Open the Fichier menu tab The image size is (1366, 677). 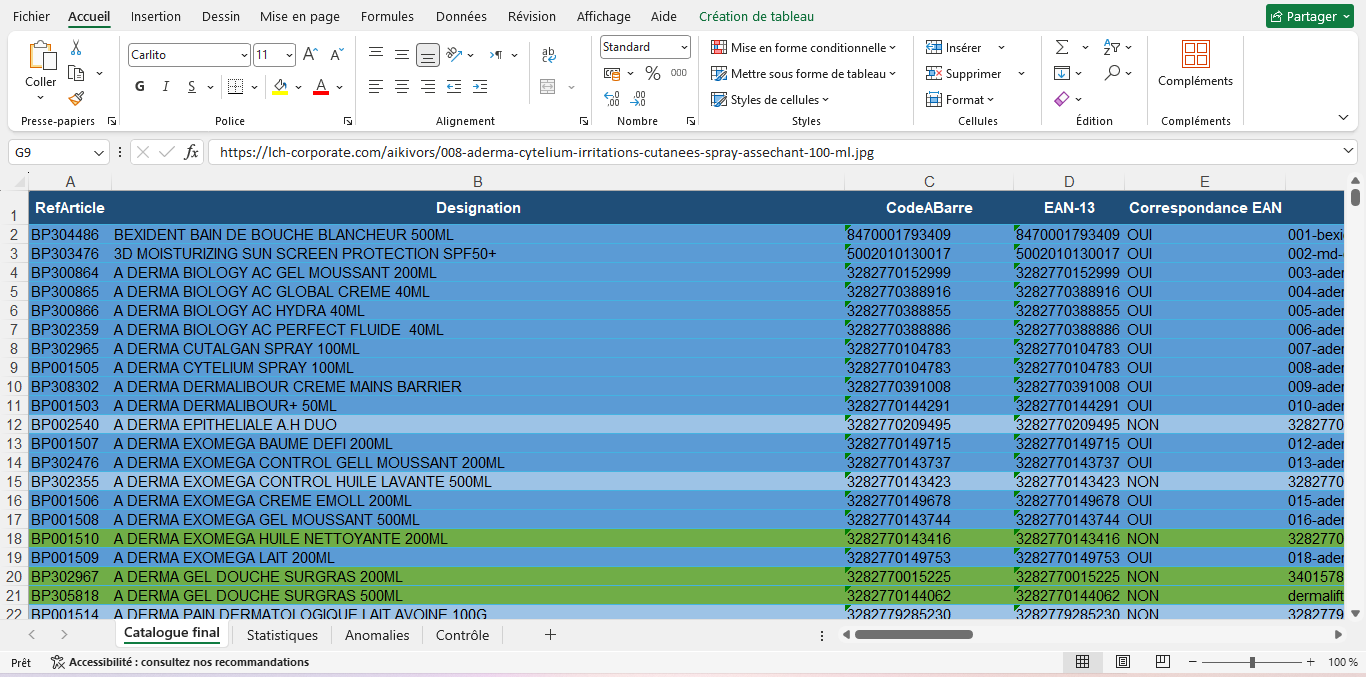[31, 16]
